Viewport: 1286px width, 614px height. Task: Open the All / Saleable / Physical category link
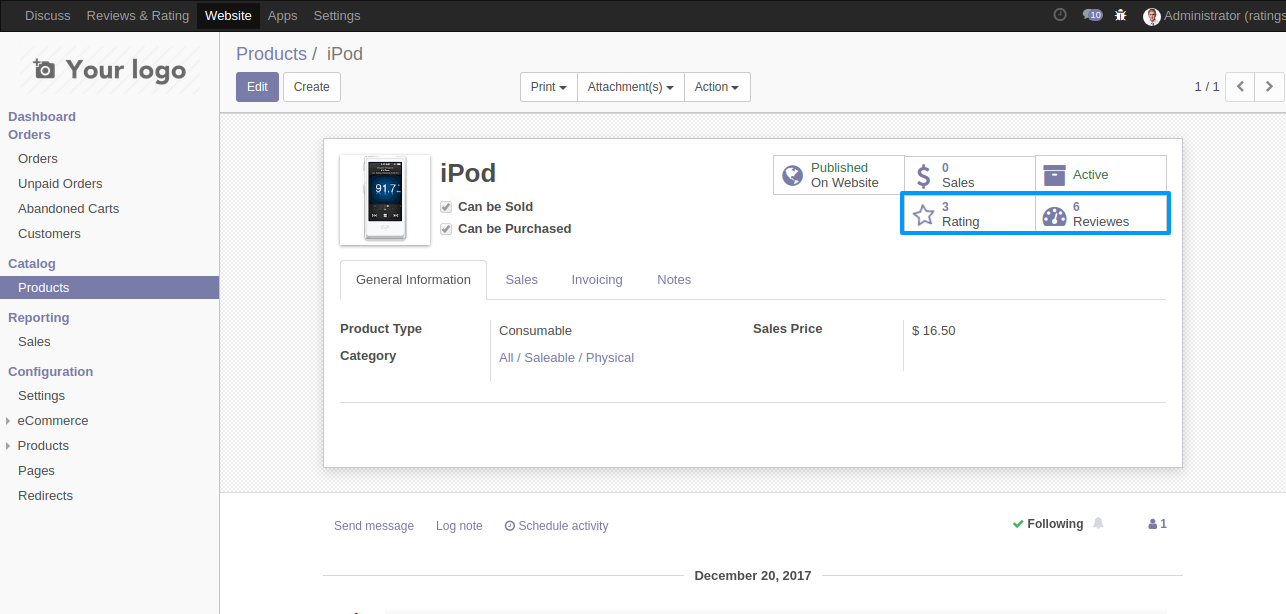pyautogui.click(x=566, y=358)
